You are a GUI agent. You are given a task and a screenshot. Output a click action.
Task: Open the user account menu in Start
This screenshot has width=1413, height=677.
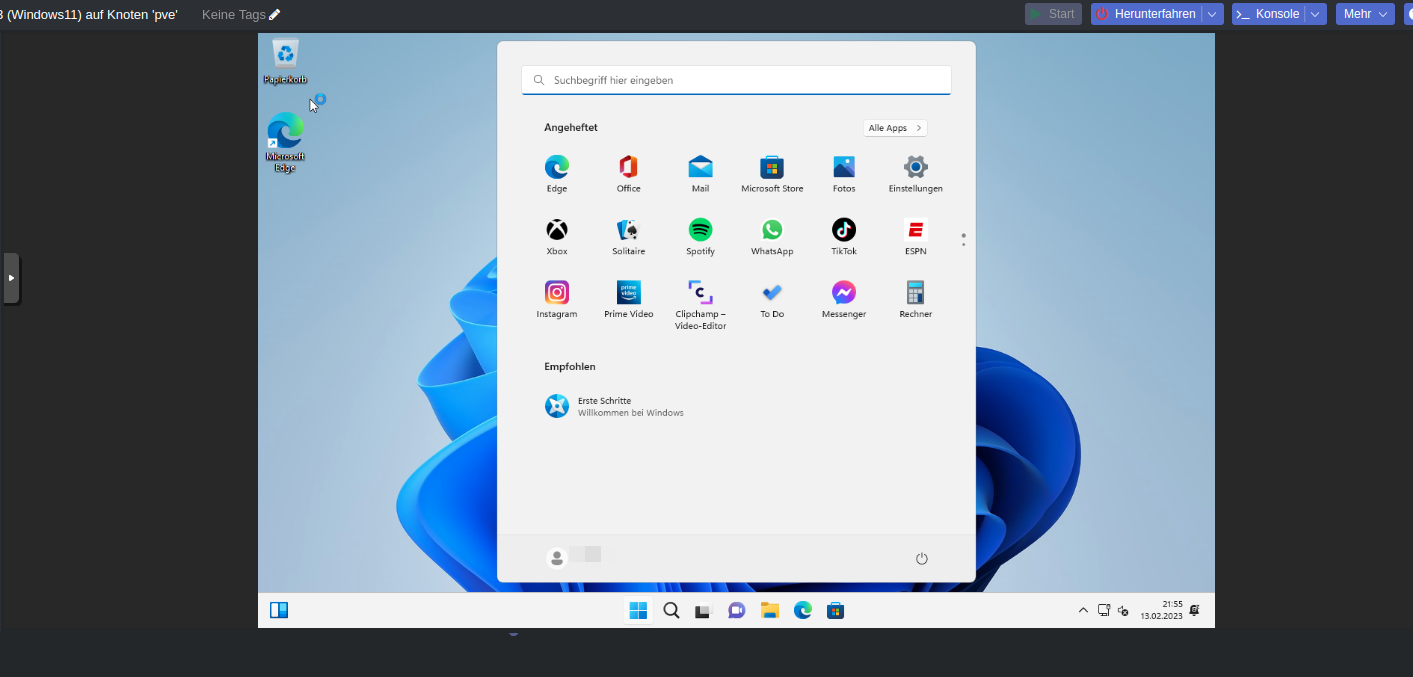pyautogui.click(x=574, y=557)
